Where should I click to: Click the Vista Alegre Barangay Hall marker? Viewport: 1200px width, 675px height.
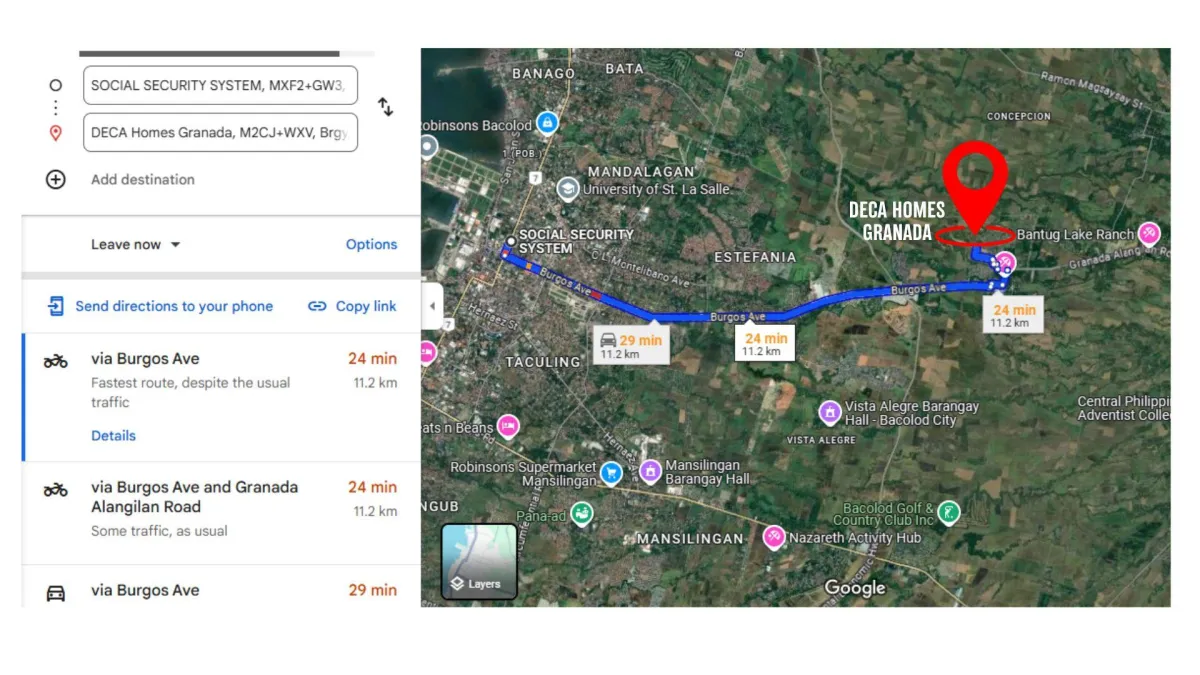coord(830,412)
